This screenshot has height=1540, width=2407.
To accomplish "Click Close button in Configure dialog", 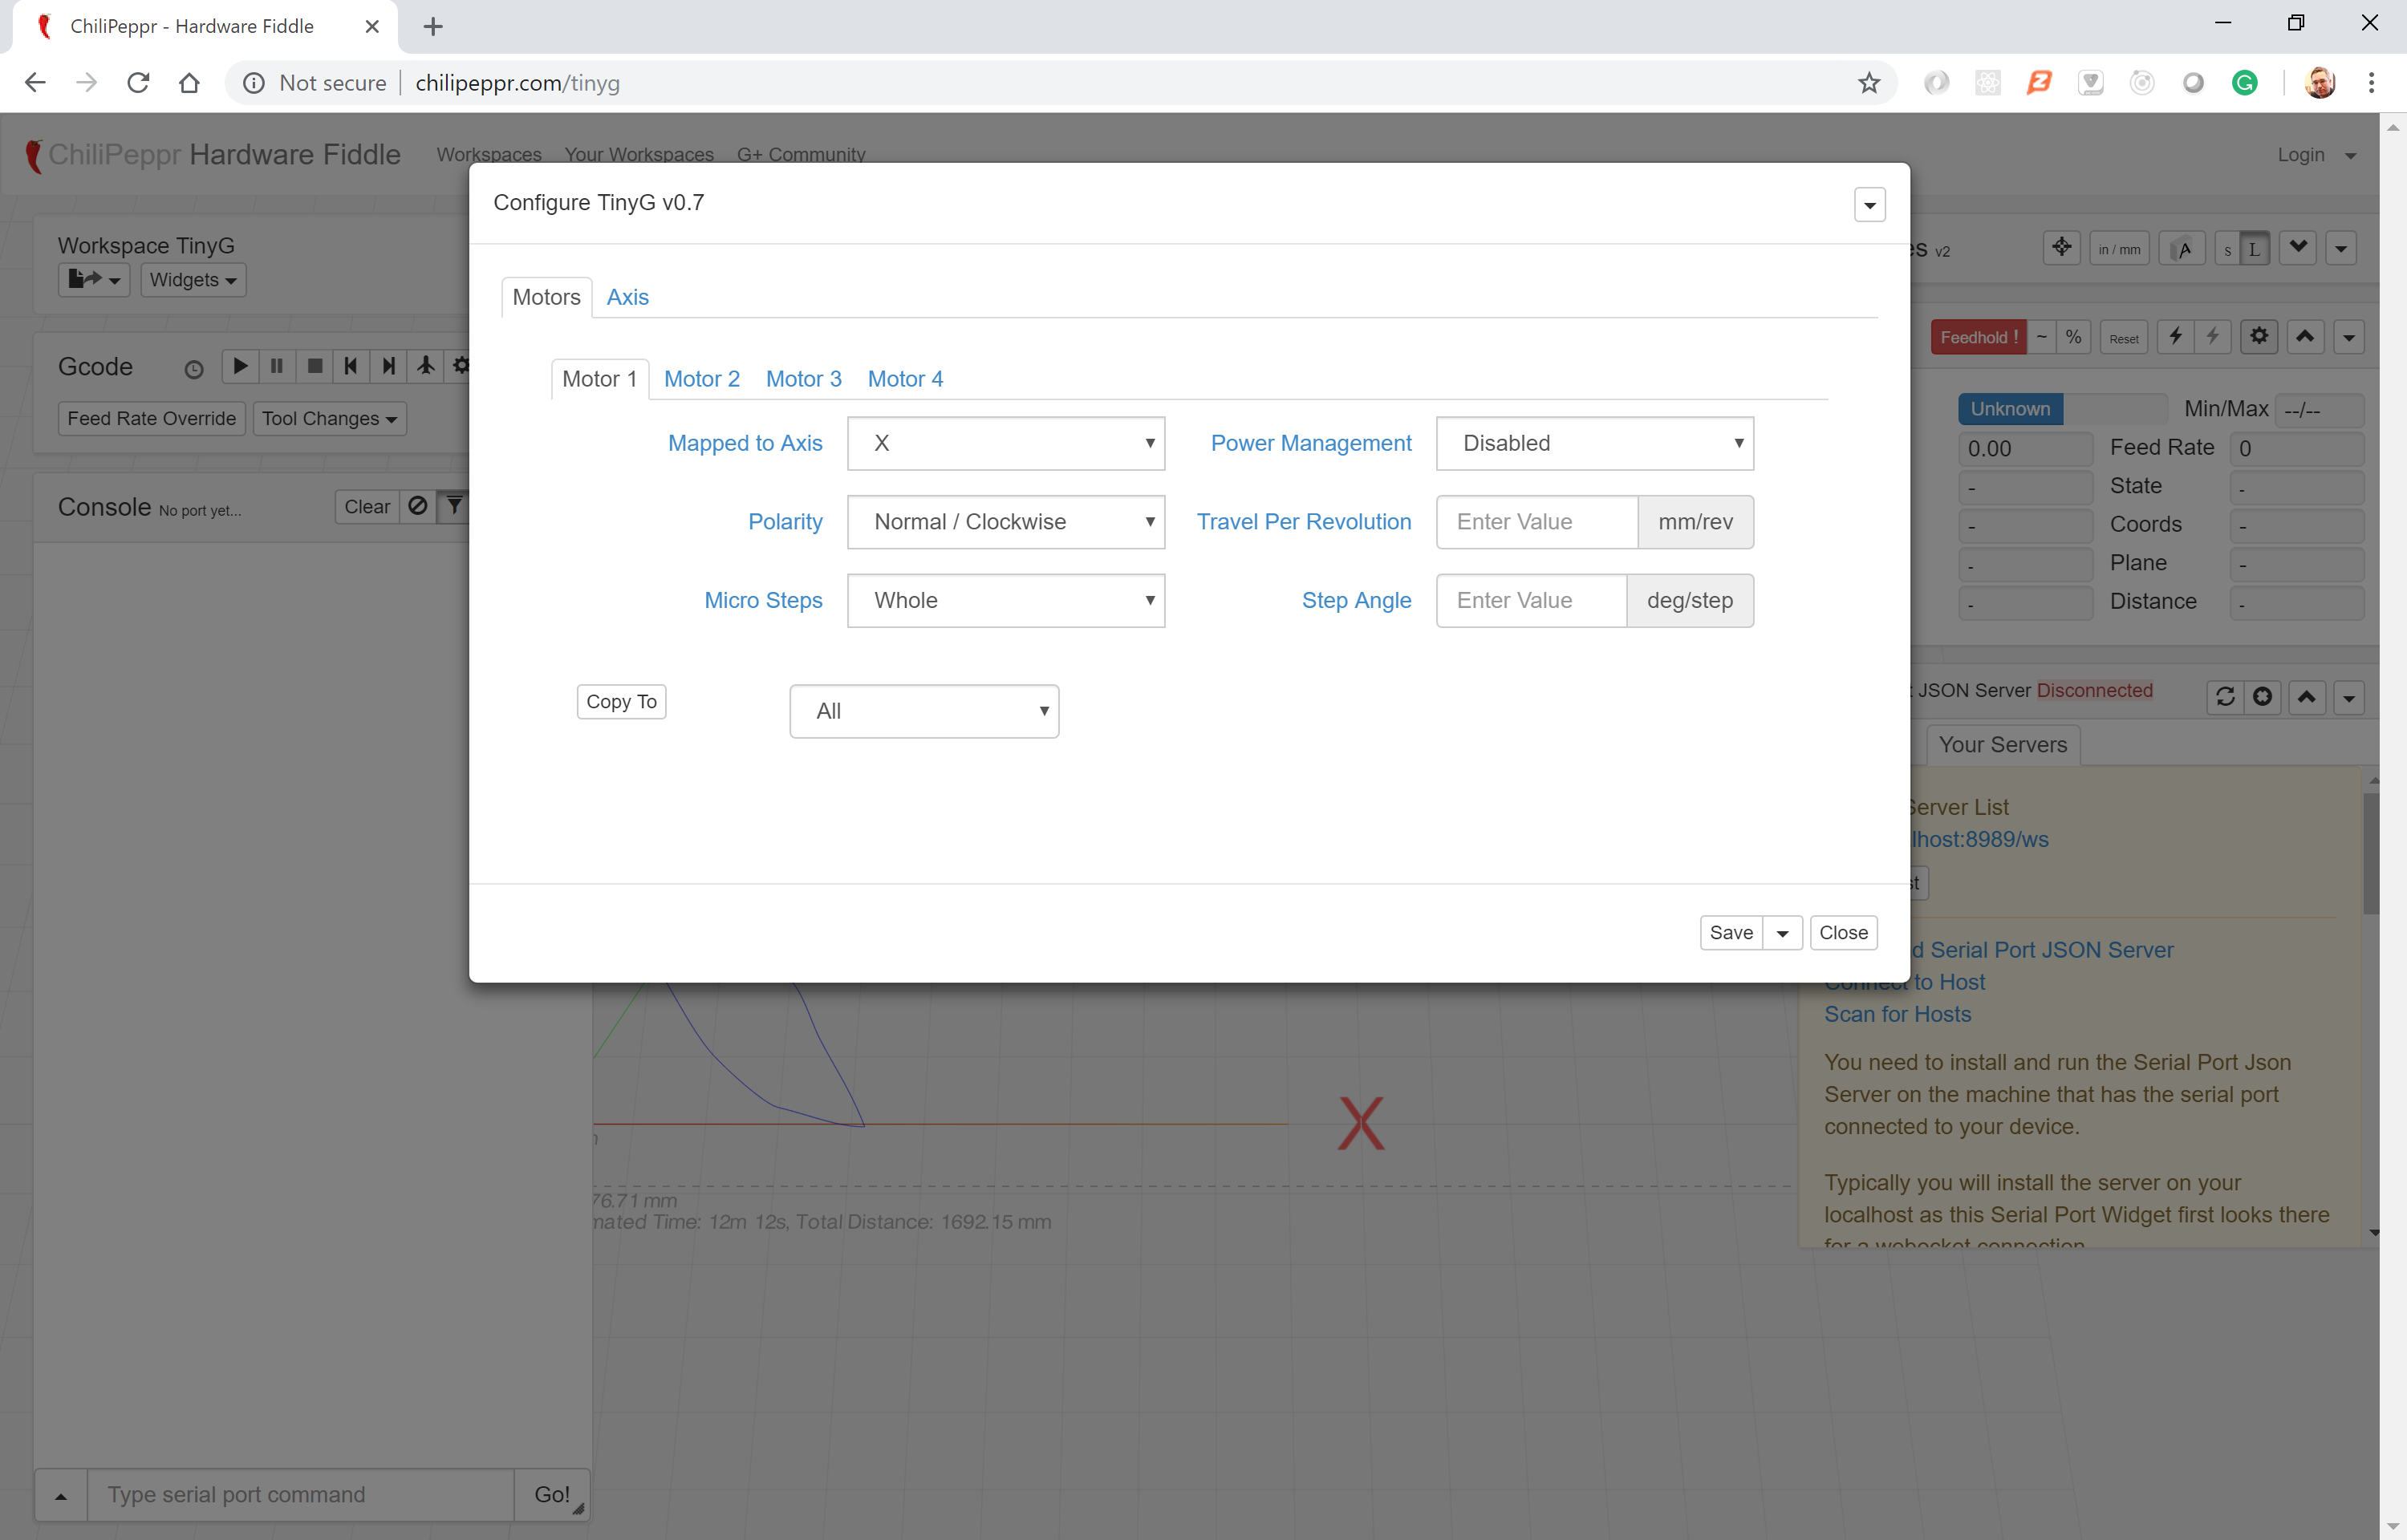I will point(1843,932).
